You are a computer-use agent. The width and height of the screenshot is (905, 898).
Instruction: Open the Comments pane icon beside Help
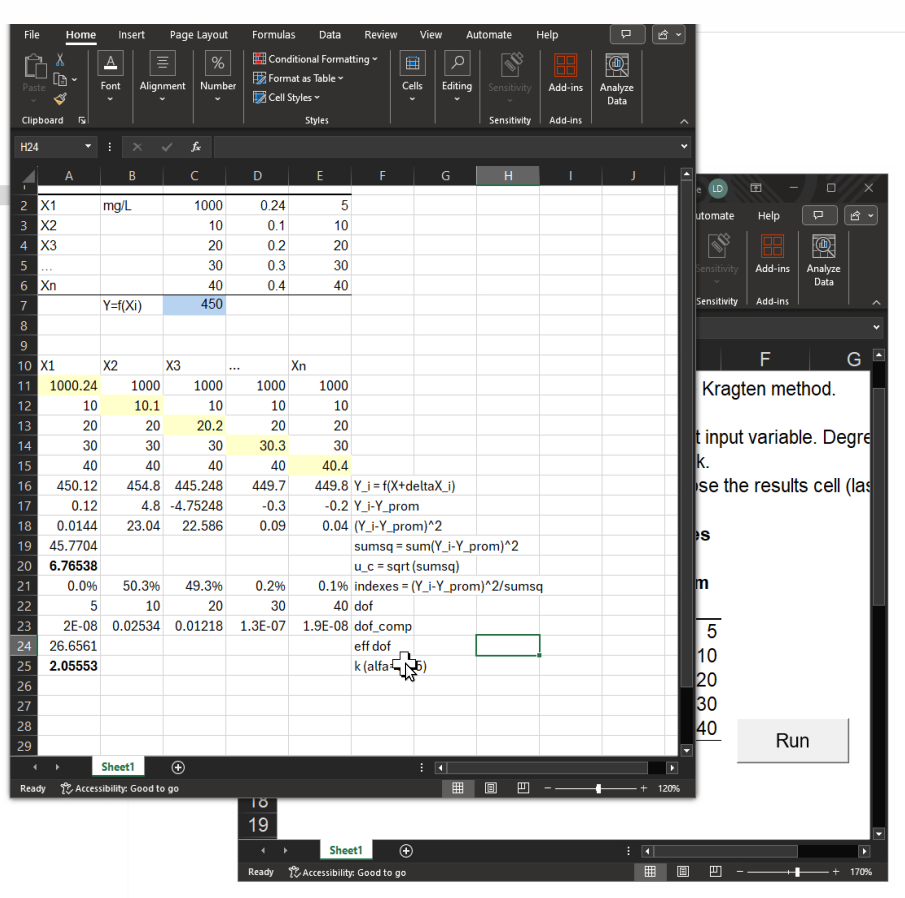(x=626, y=35)
